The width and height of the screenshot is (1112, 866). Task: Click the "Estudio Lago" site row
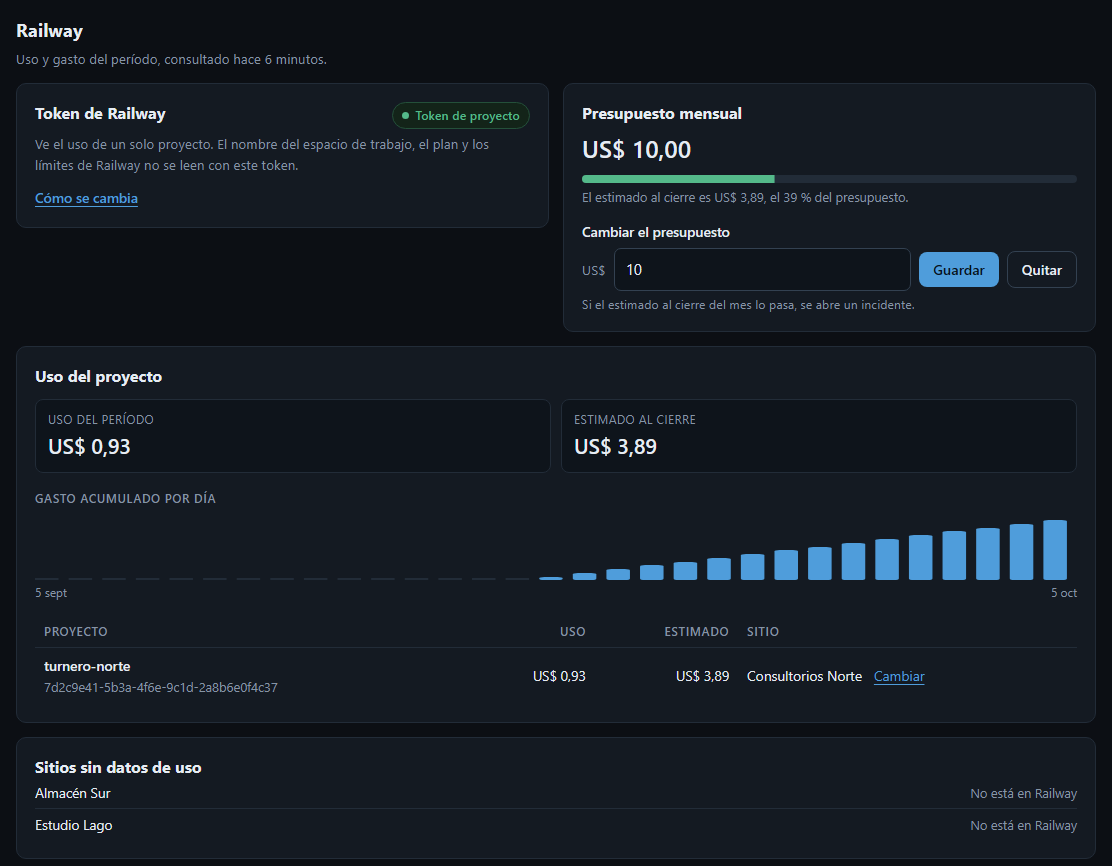pos(556,826)
